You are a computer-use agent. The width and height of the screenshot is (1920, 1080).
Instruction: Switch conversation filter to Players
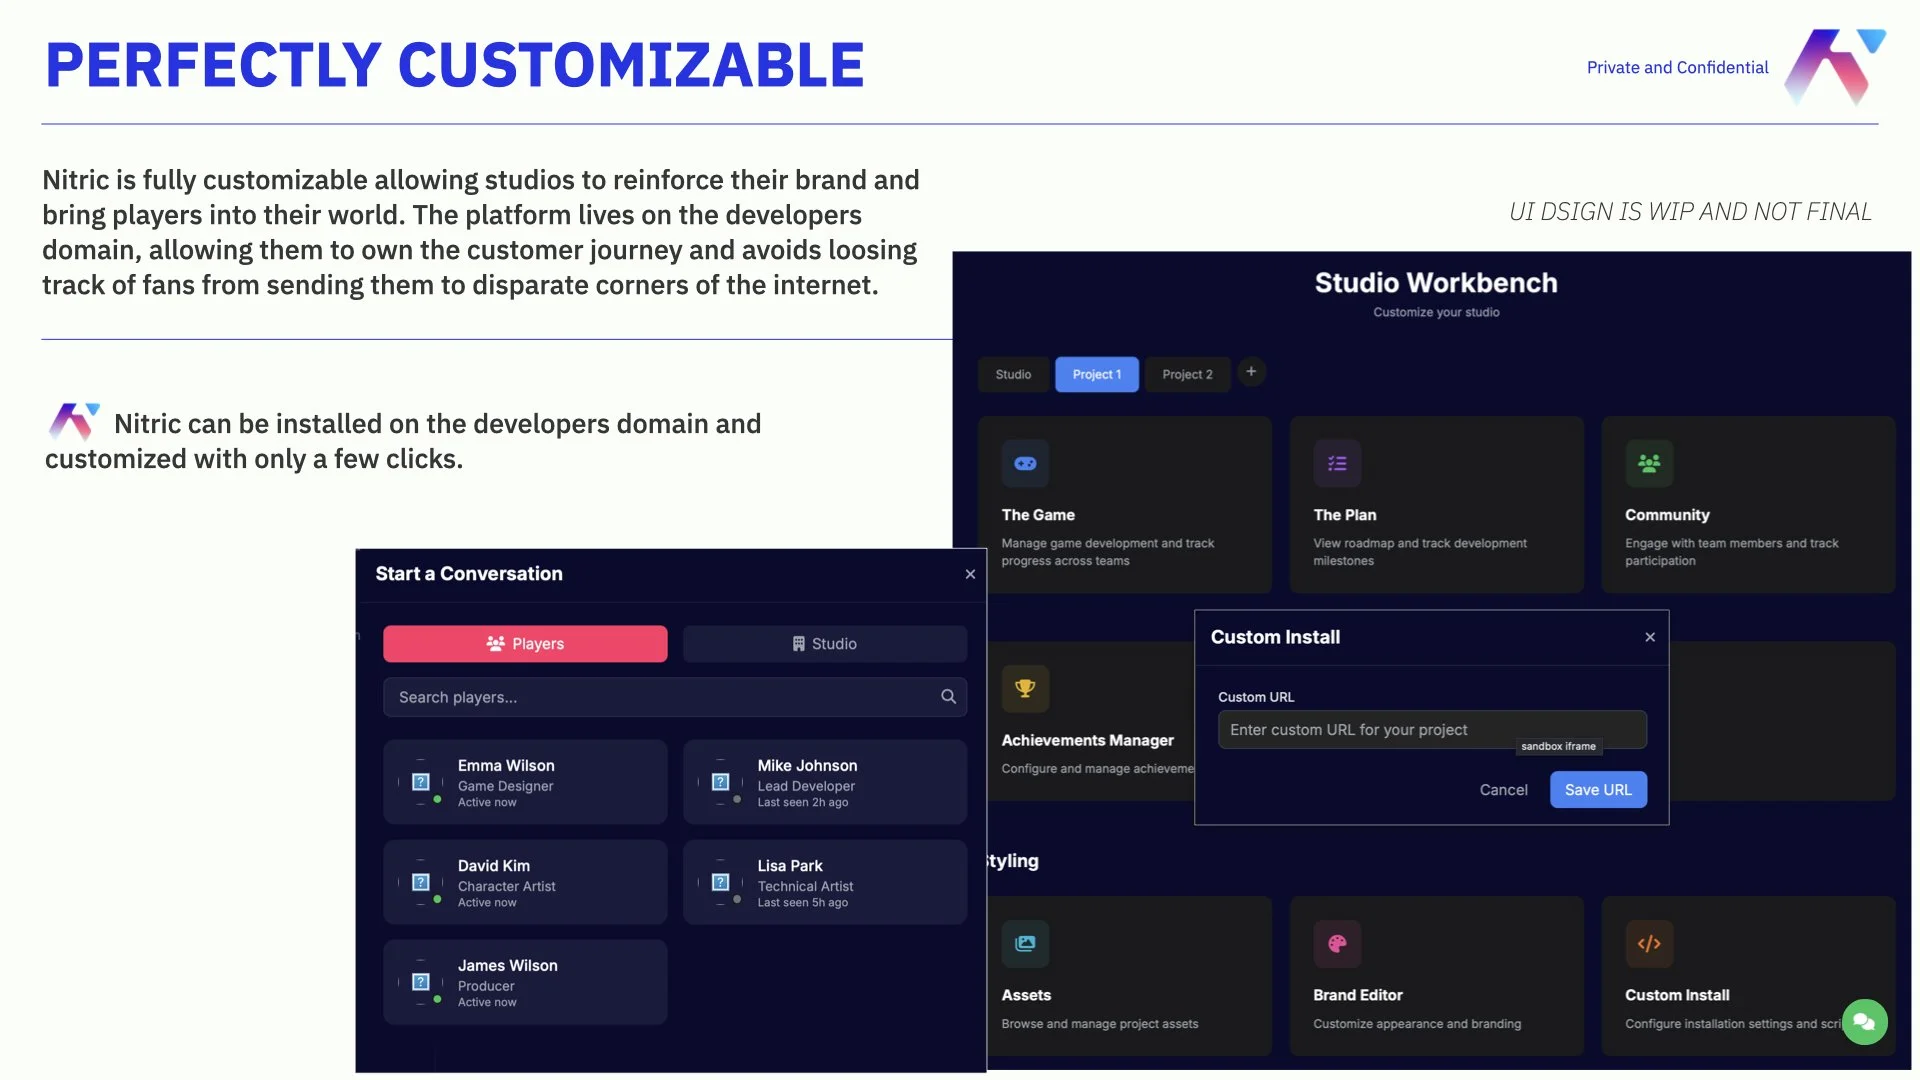525,644
